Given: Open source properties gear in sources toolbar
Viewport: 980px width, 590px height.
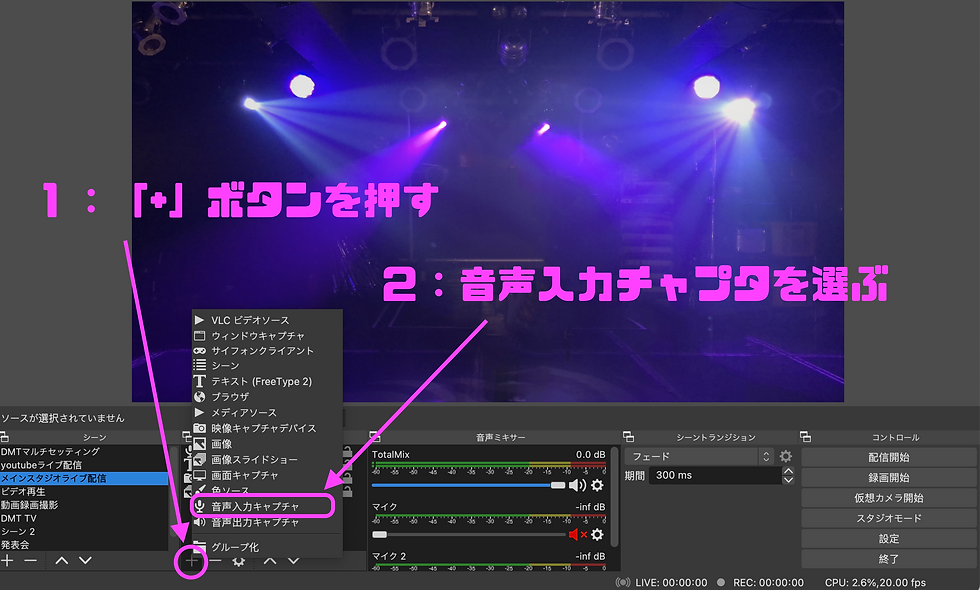Looking at the screenshot, I should tap(238, 561).
